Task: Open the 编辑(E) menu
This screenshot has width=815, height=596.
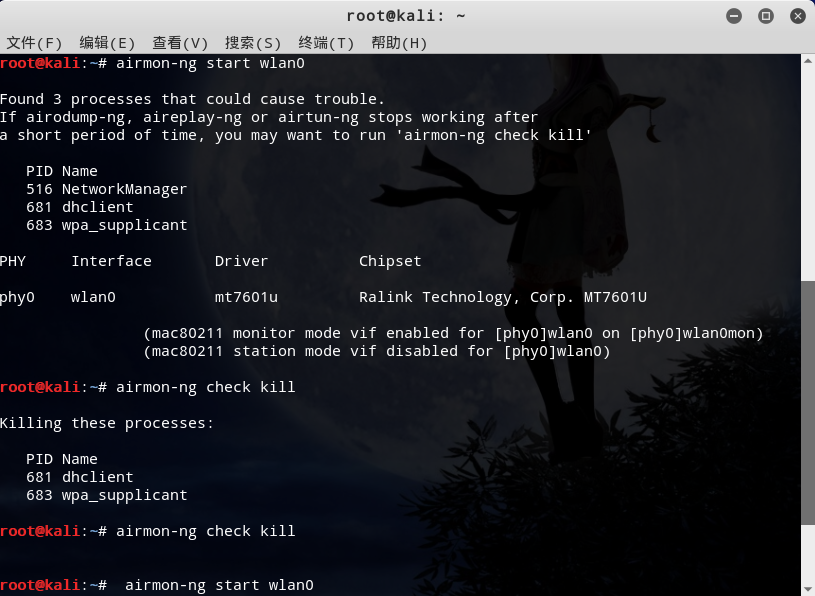Action: coord(107,43)
